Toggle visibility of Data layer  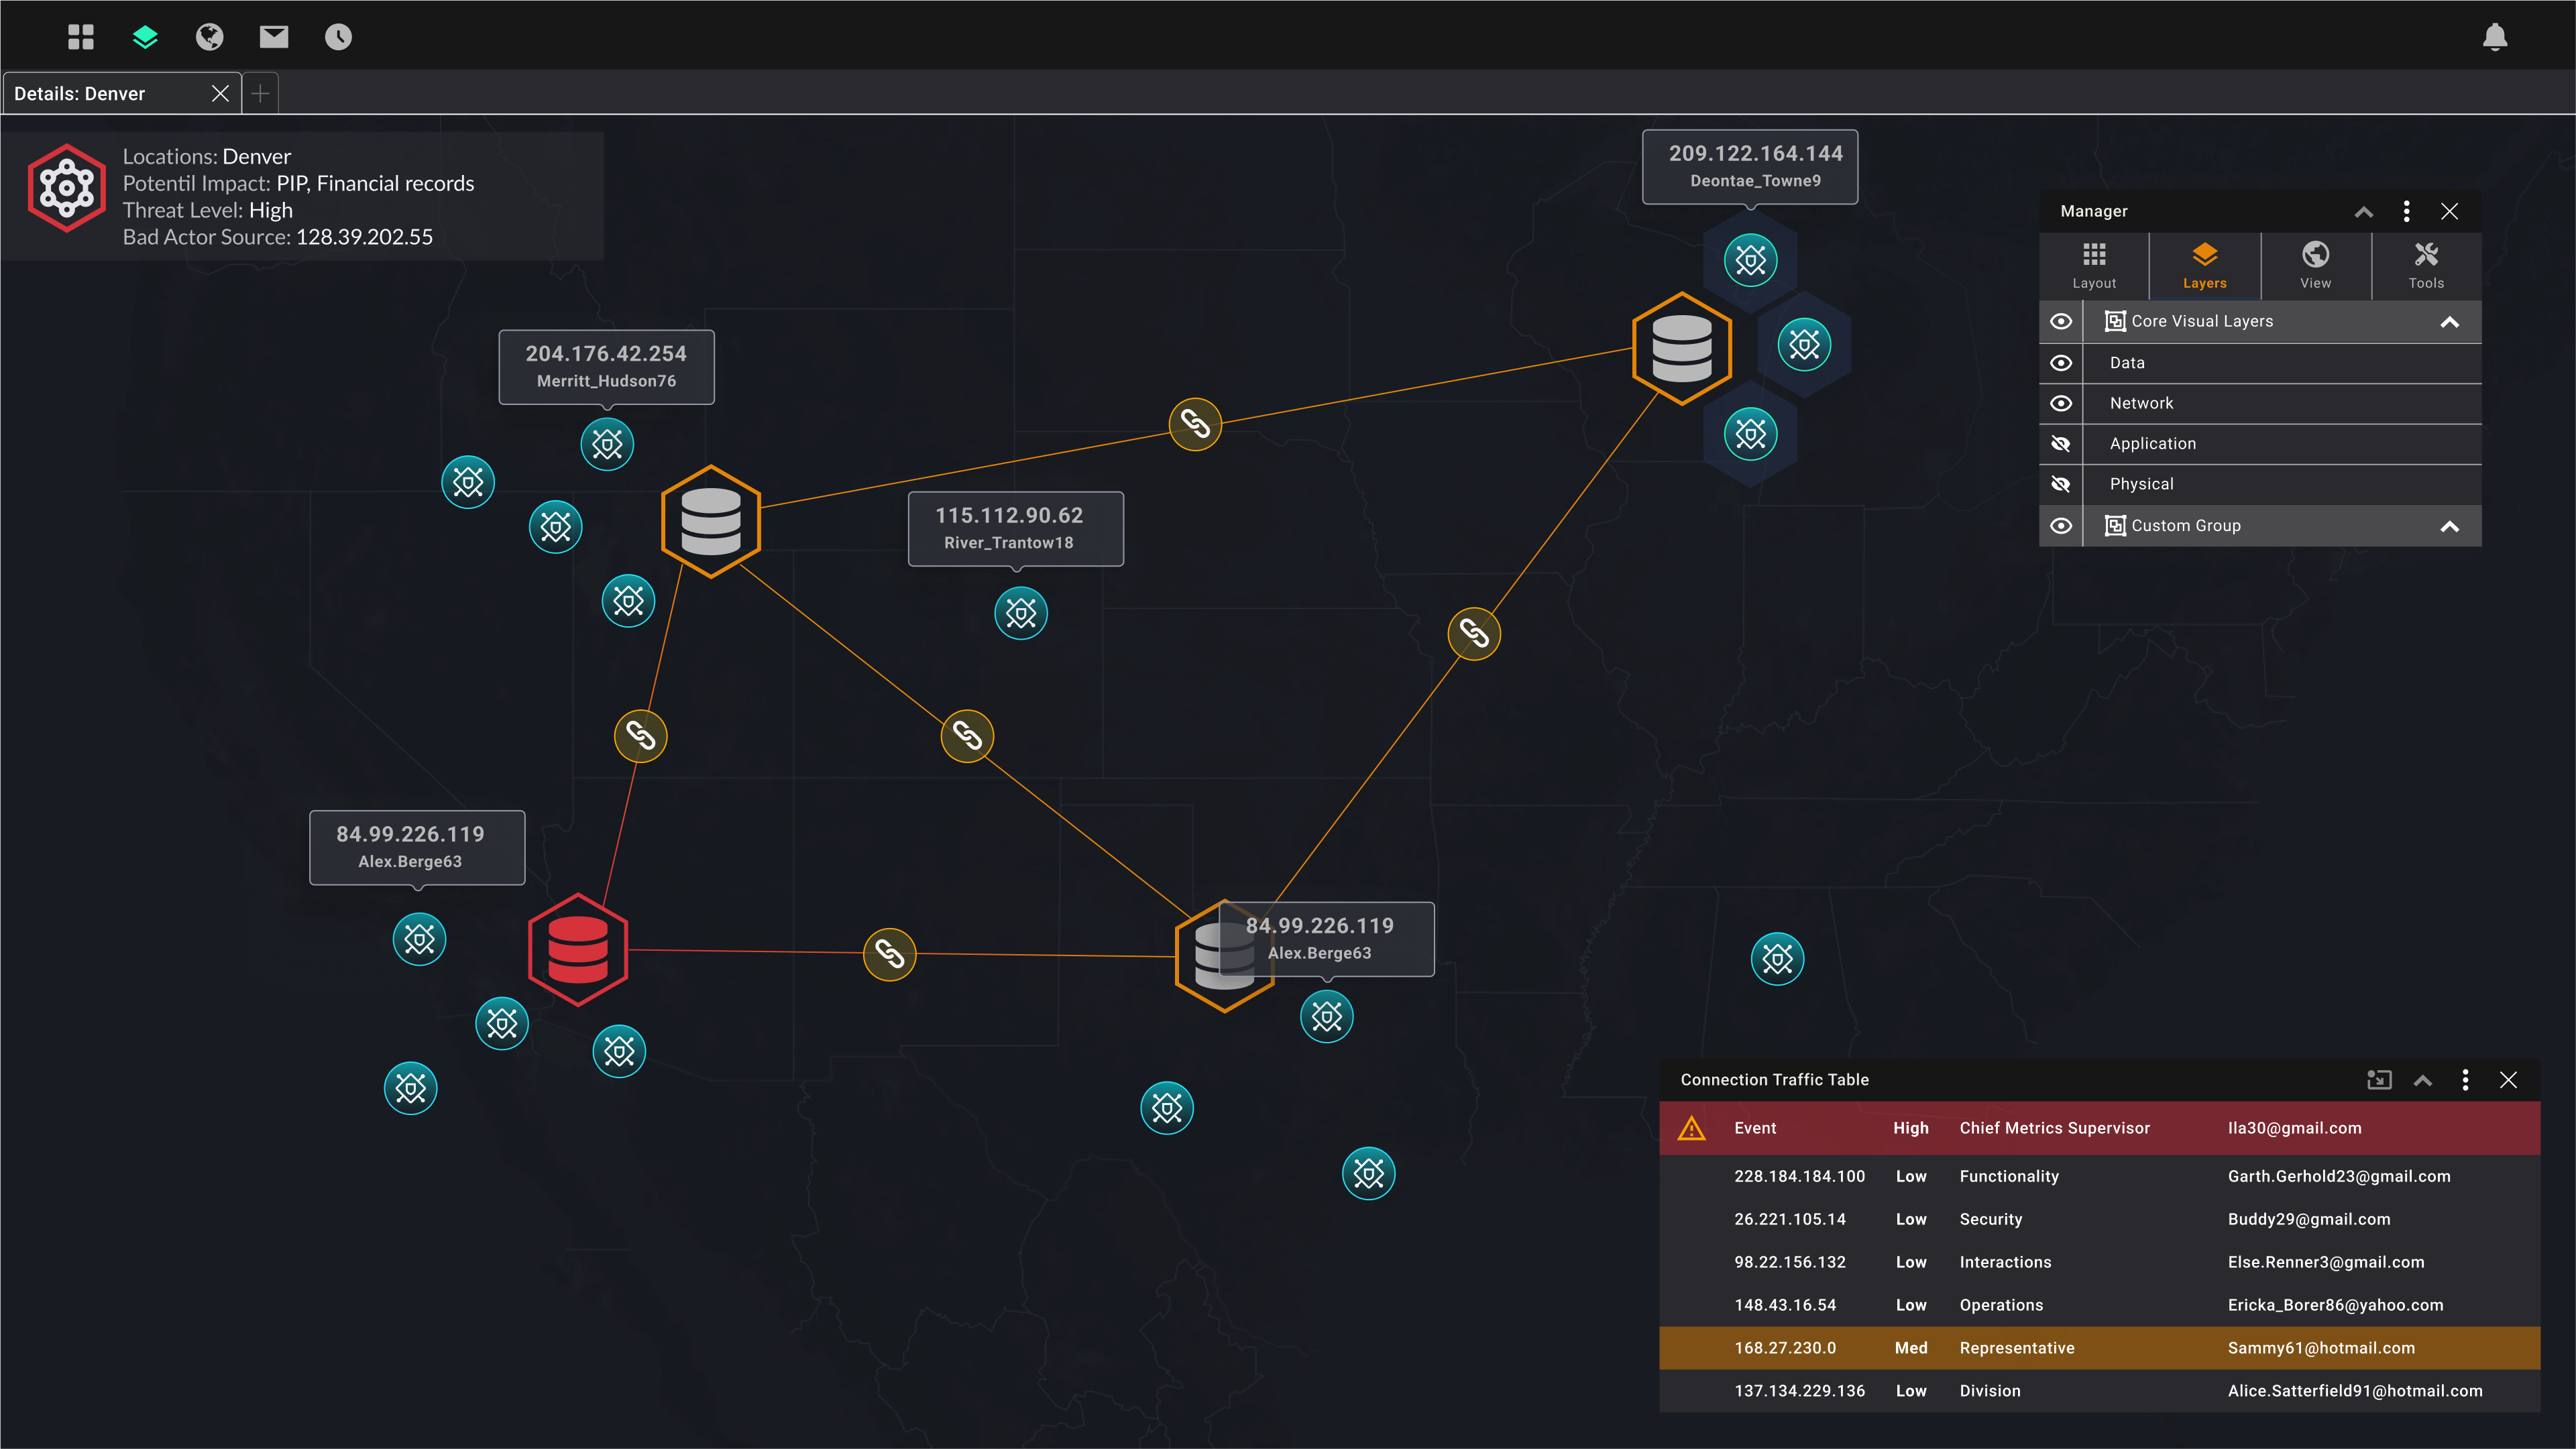2061,363
